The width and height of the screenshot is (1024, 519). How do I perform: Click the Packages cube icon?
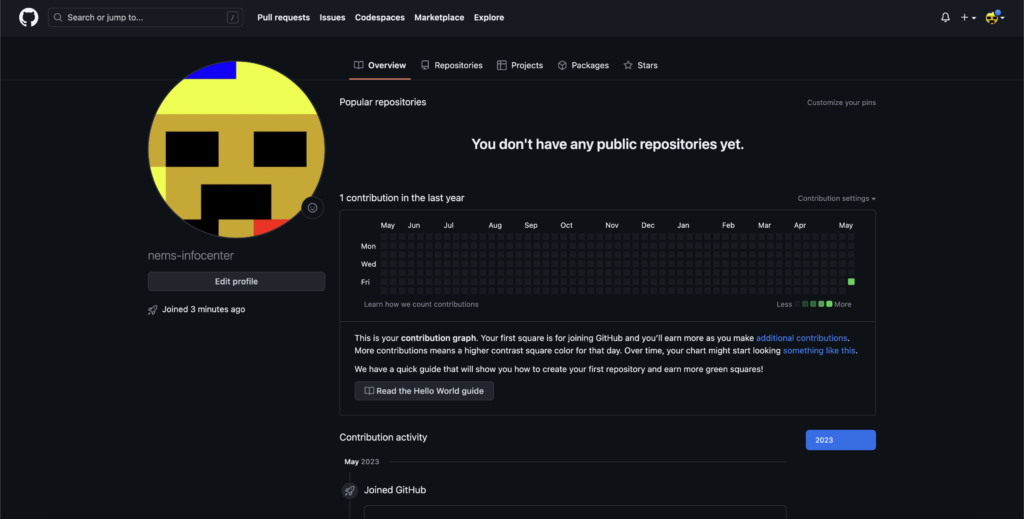tap(562, 65)
